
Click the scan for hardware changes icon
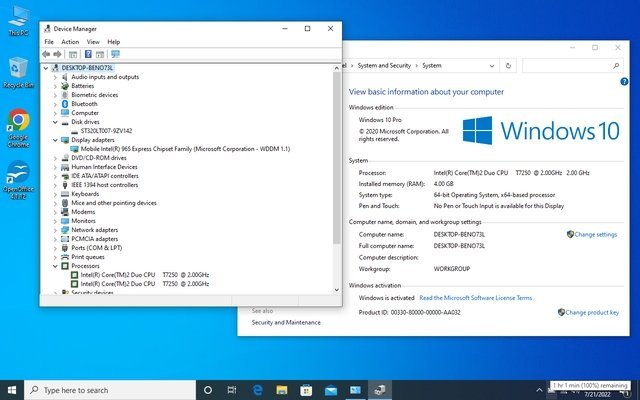pyautogui.click(x=116, y=54)
